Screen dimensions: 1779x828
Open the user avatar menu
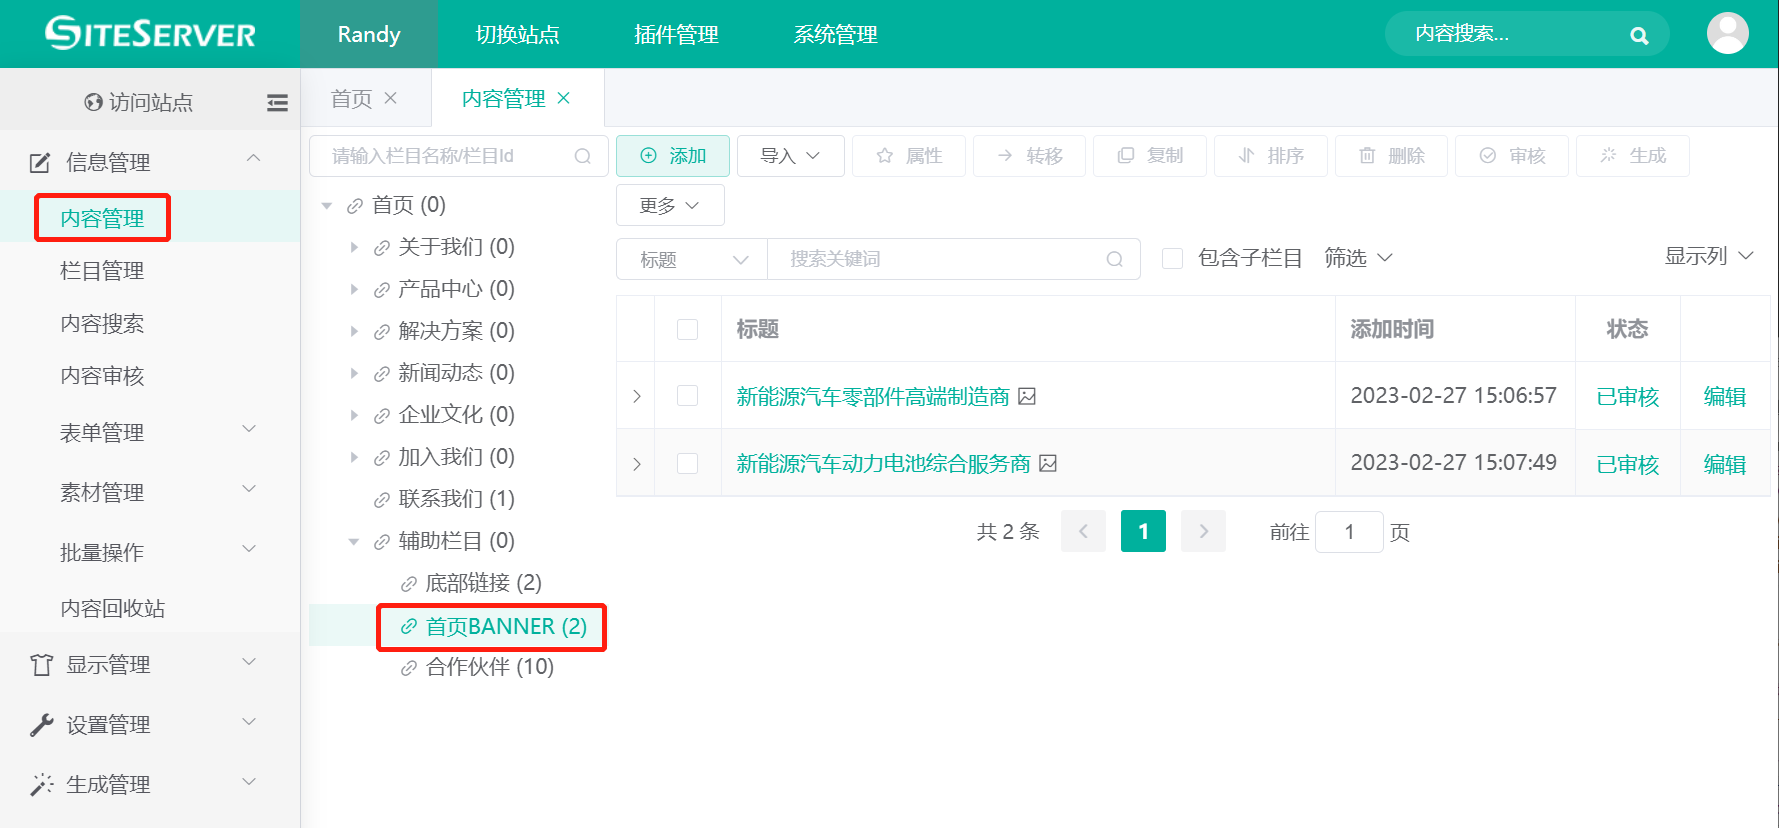1727,33
